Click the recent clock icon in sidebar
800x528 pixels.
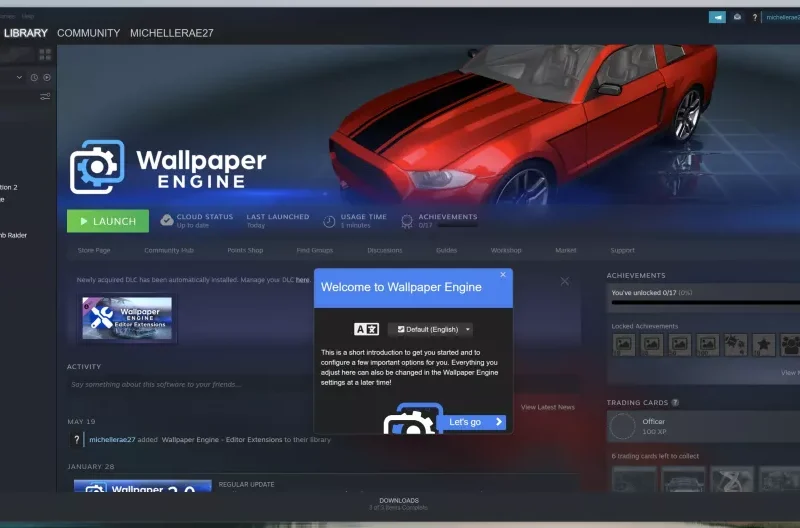(x=33, y=77)
